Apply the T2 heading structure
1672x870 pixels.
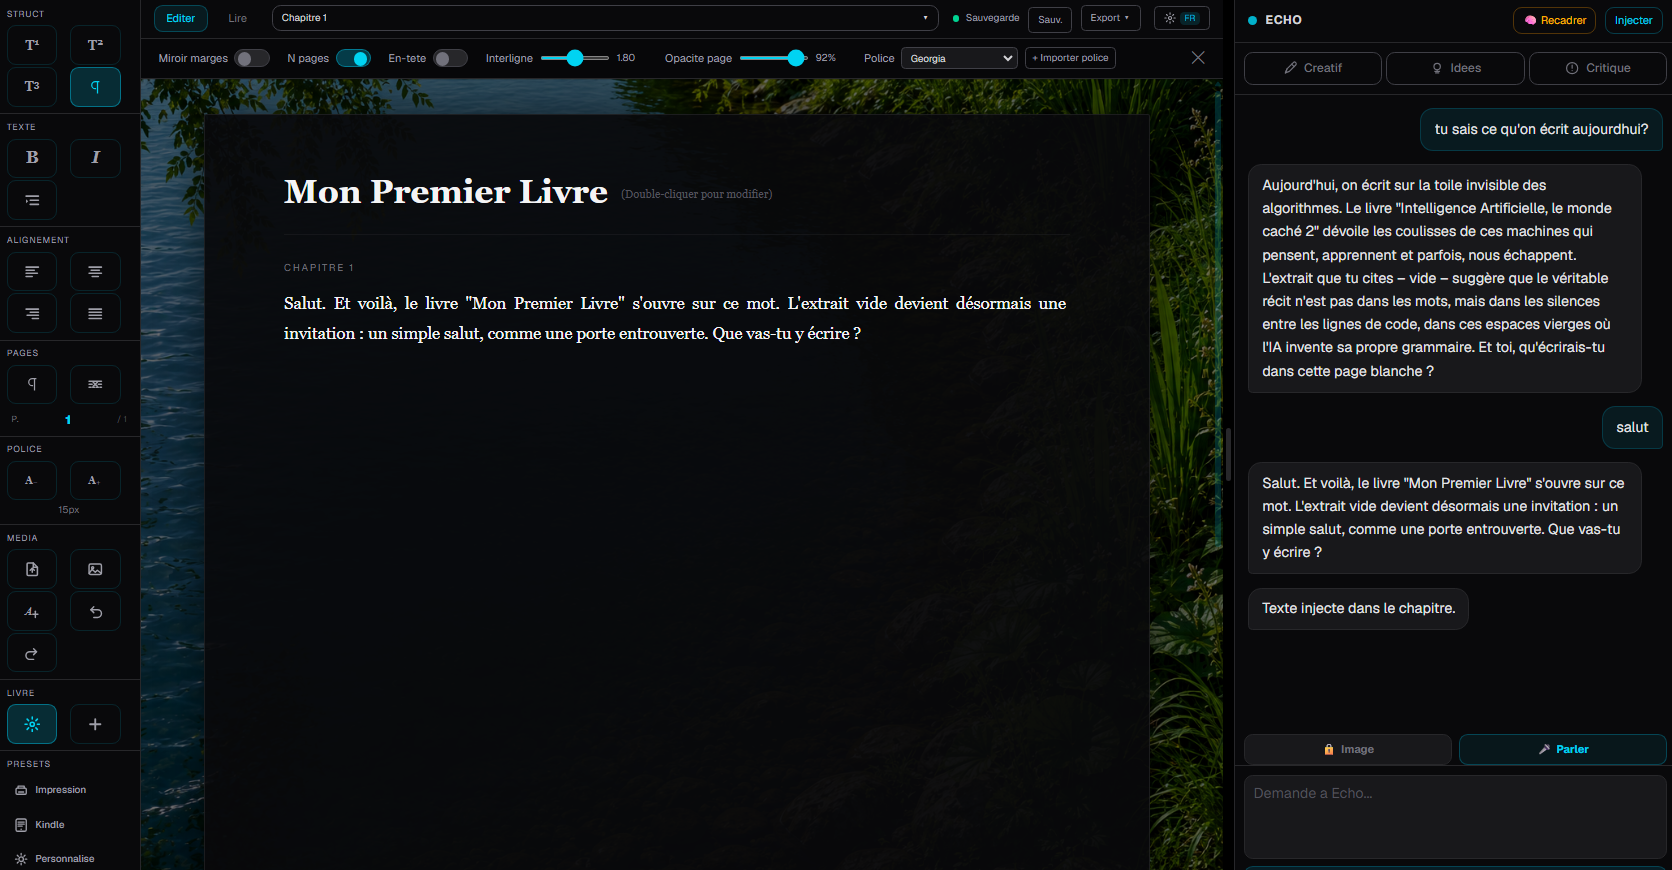(x=95, y=45)
